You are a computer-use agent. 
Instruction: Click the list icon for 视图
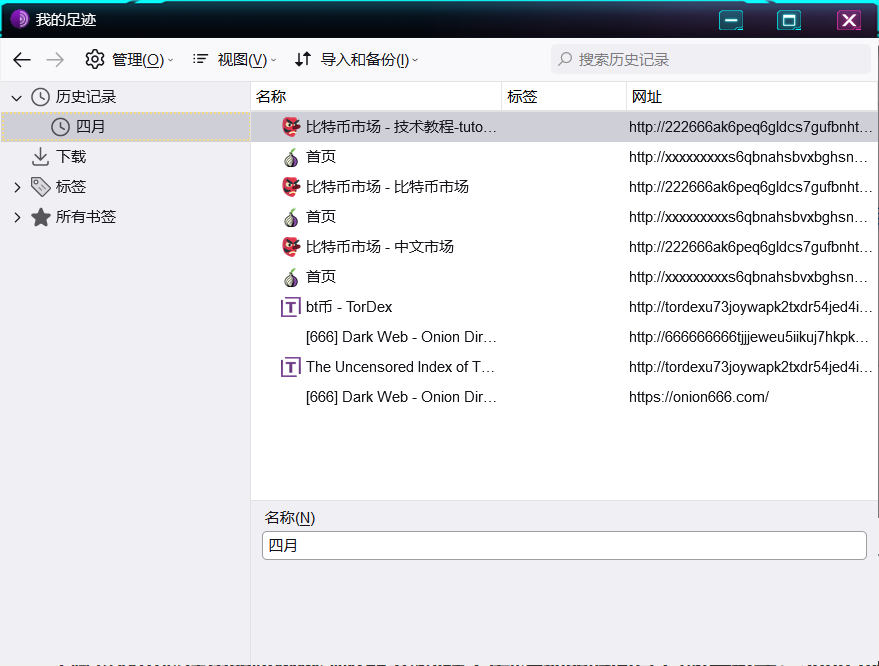pos(200,59)
